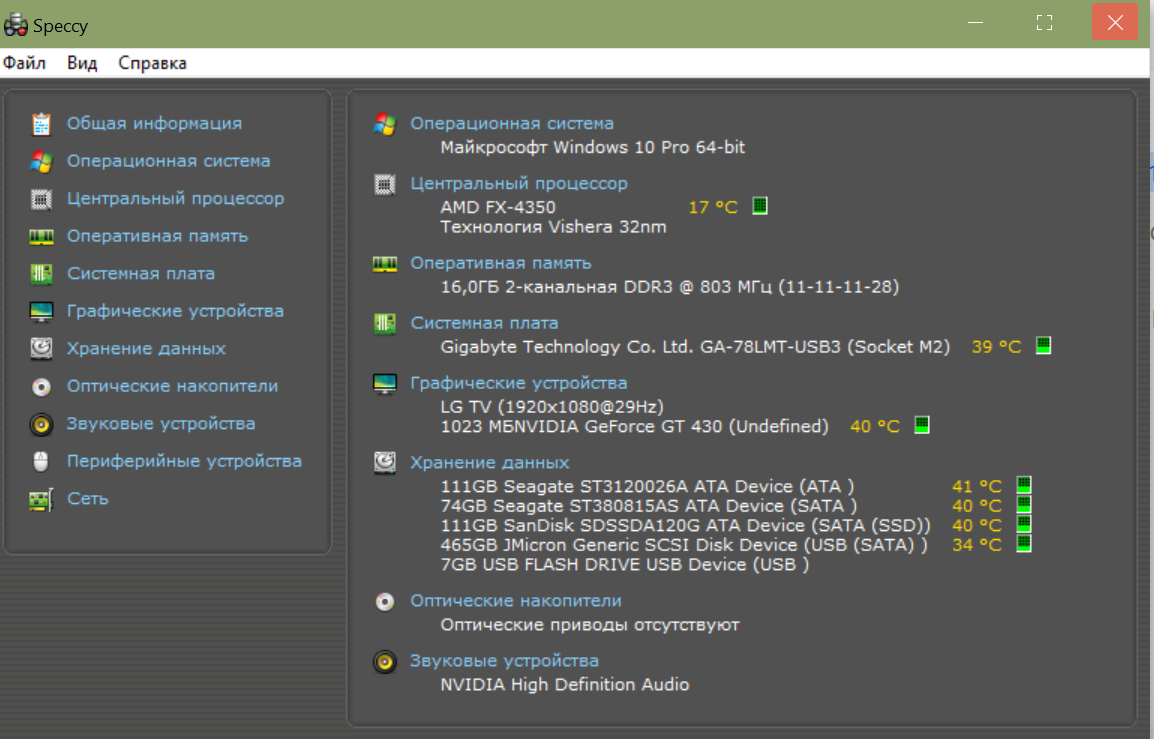1154x739 pixels.
Task: Click the Звуковые устройства speaker icon in sidebar
Action: tap(41, 424)
